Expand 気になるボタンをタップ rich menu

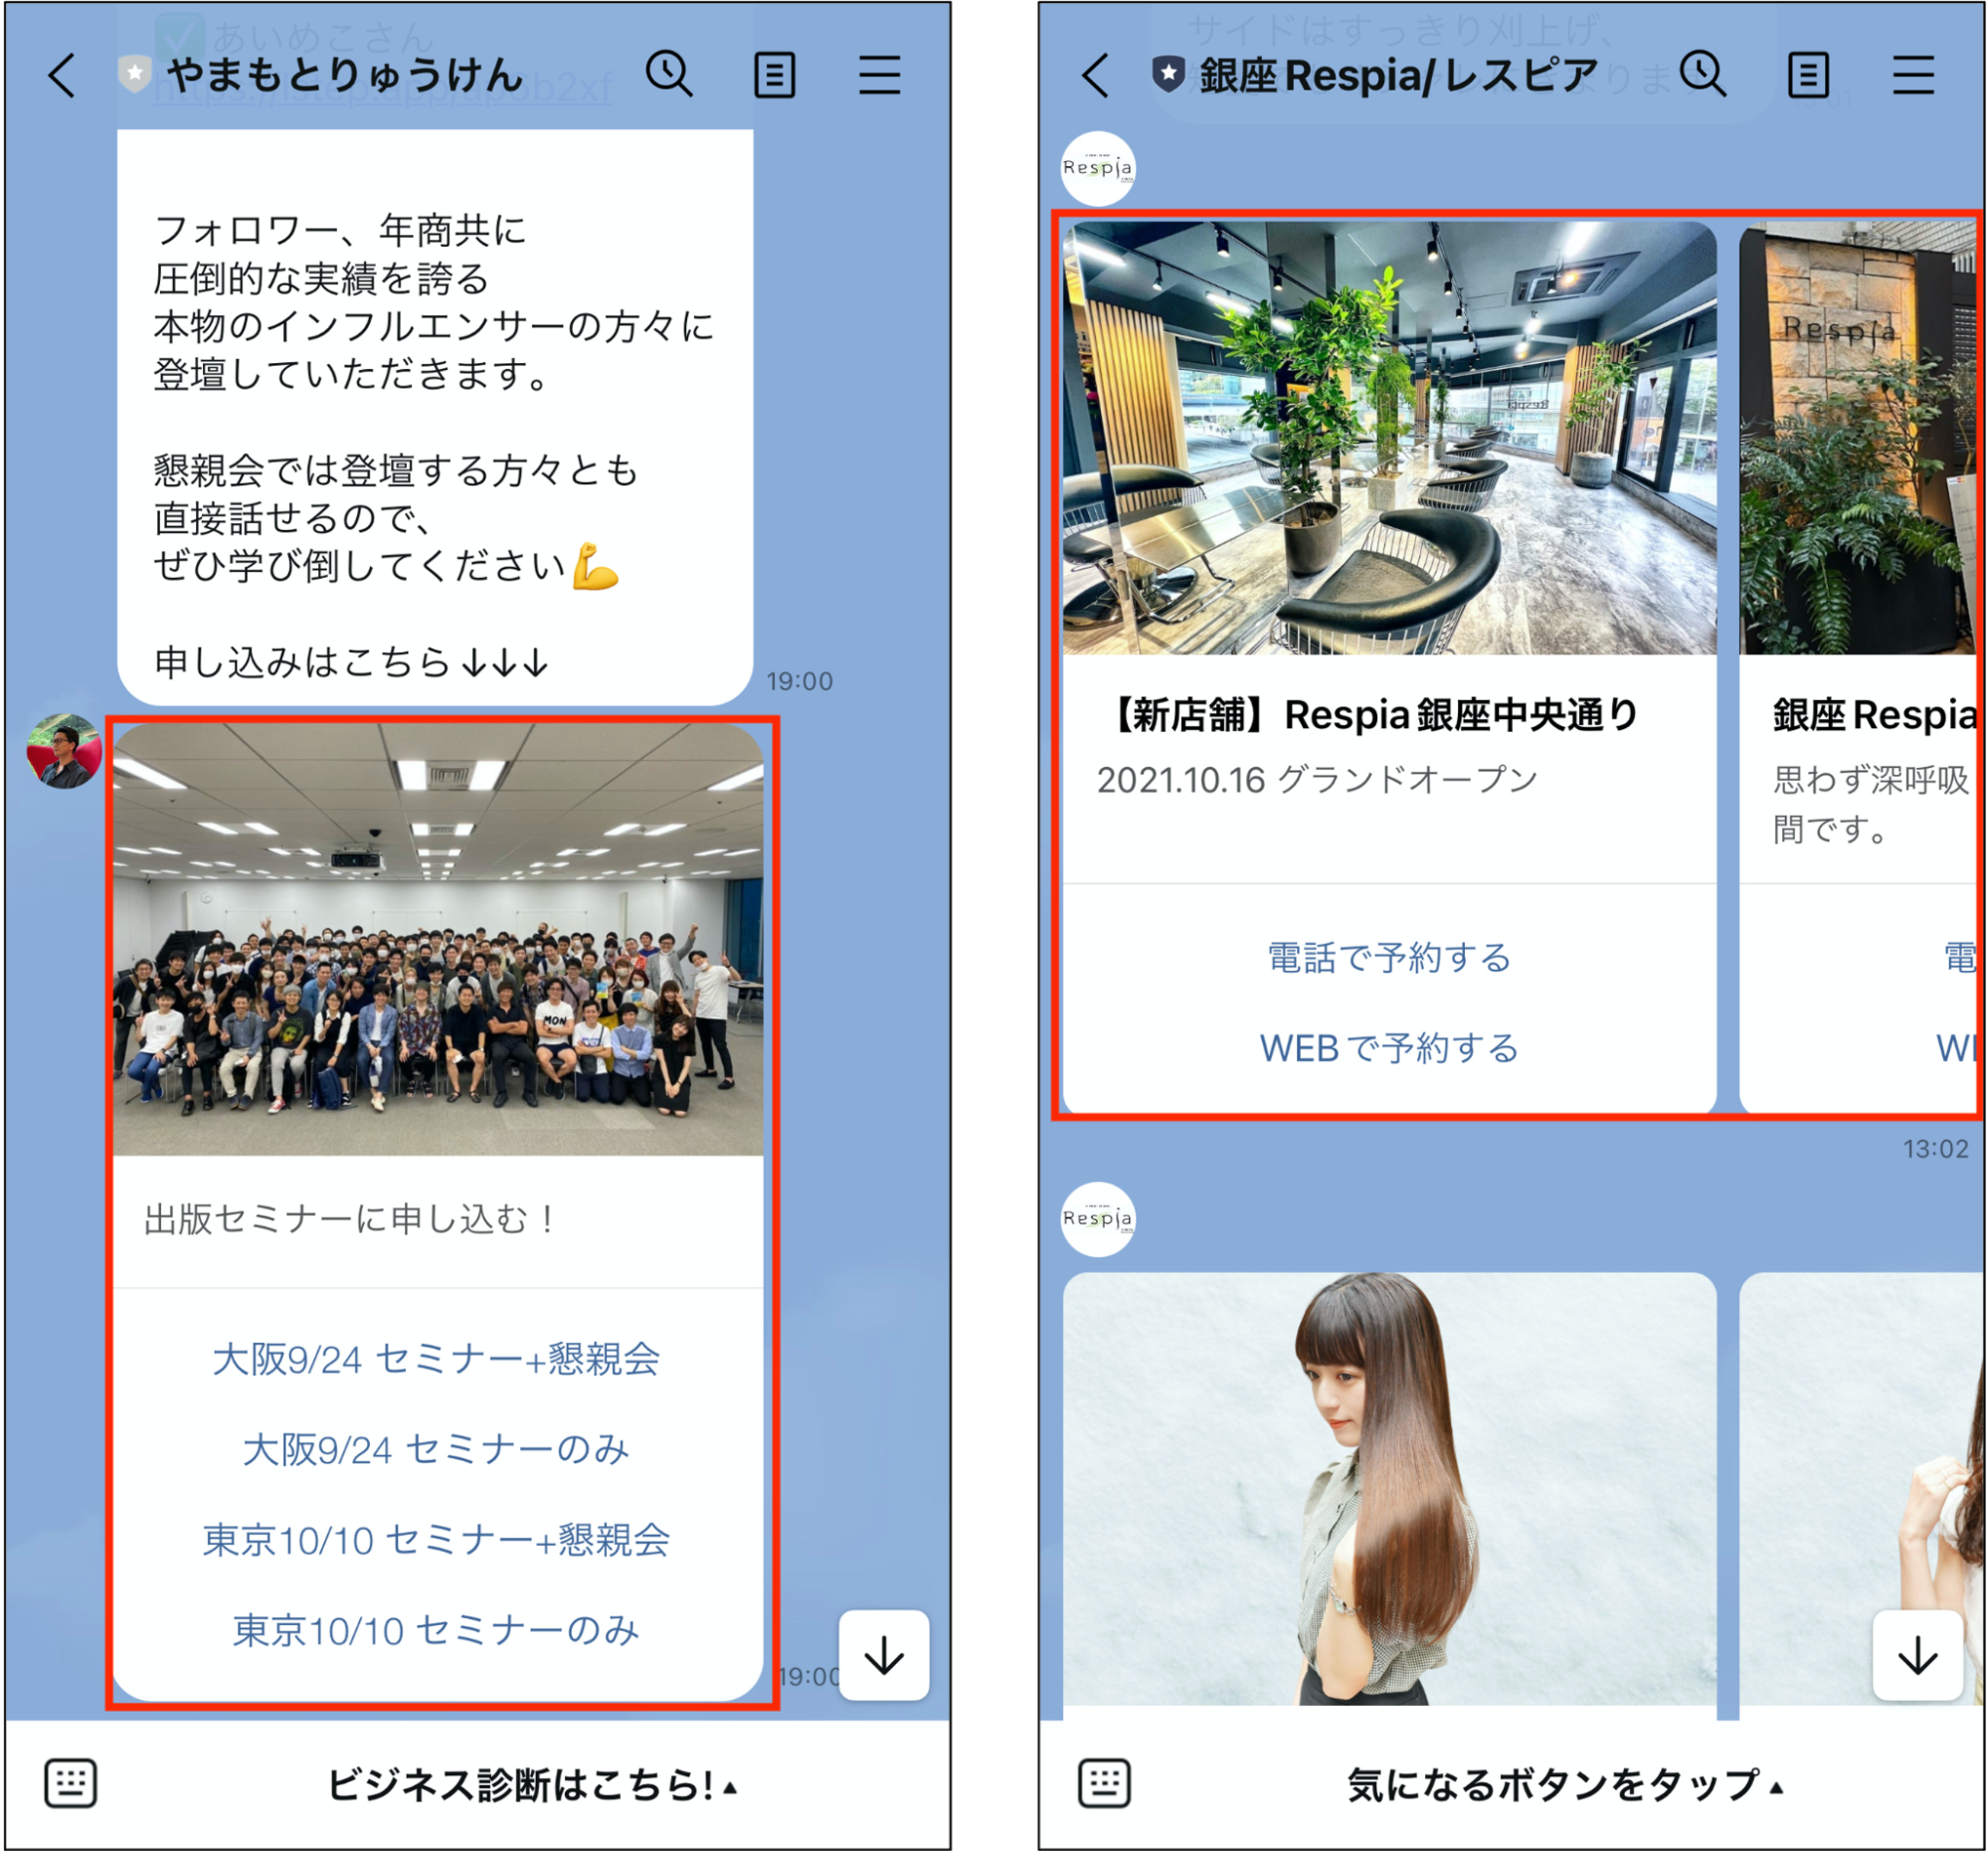[x=1566, y=1785]
